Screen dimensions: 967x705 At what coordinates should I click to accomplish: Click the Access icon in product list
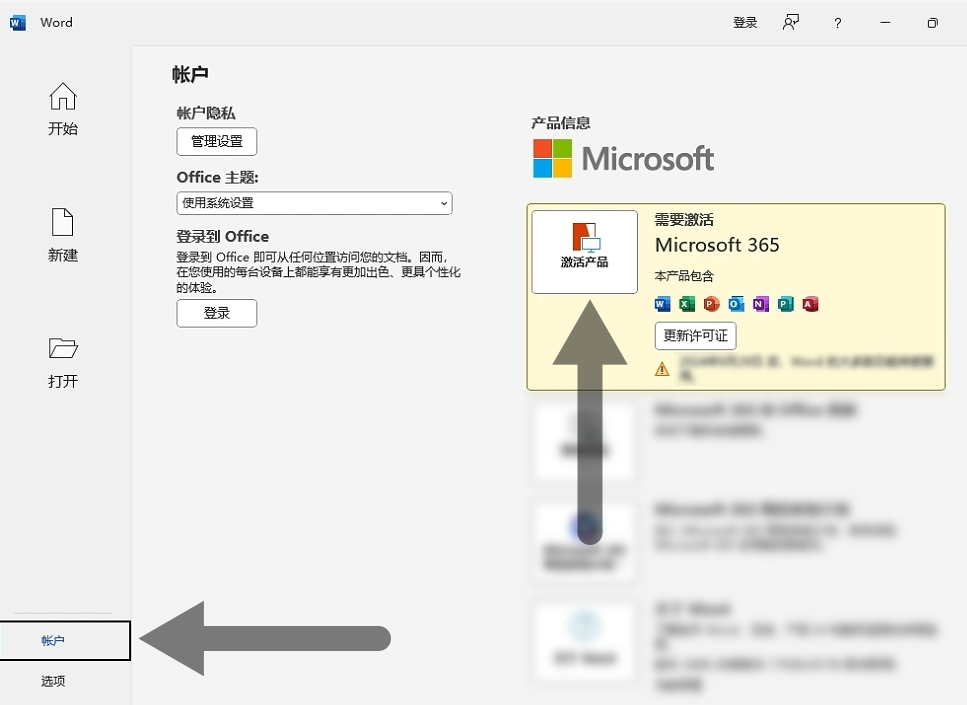810,304
